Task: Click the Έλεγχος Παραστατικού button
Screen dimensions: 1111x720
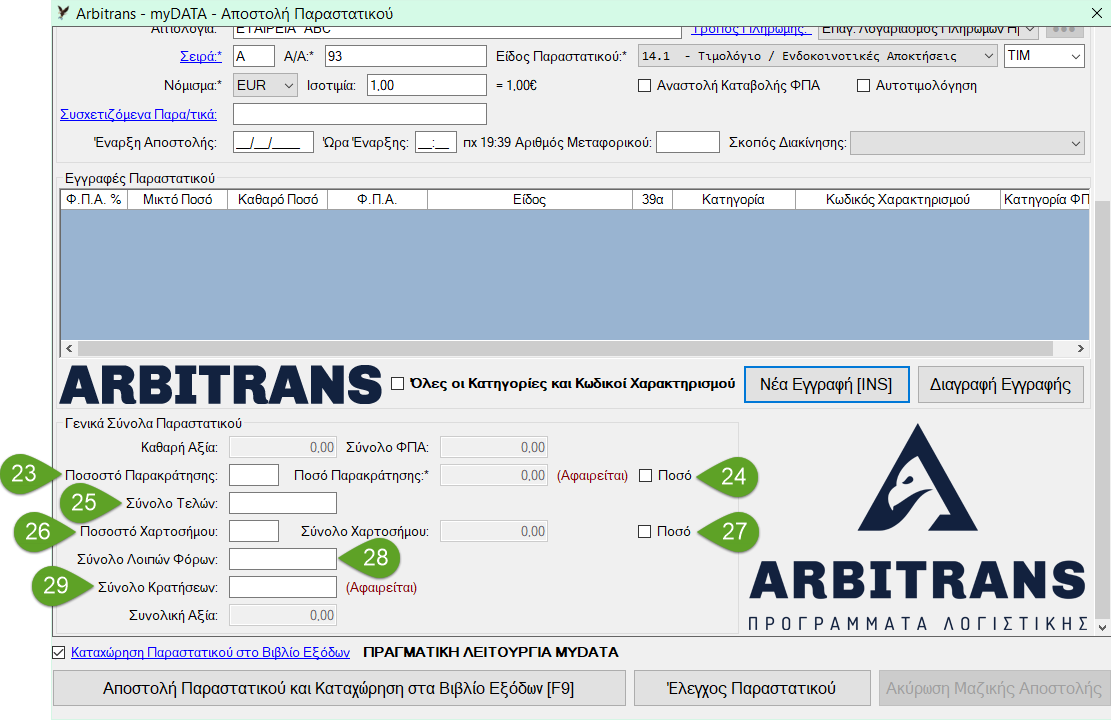Action: tap(752, 688)
